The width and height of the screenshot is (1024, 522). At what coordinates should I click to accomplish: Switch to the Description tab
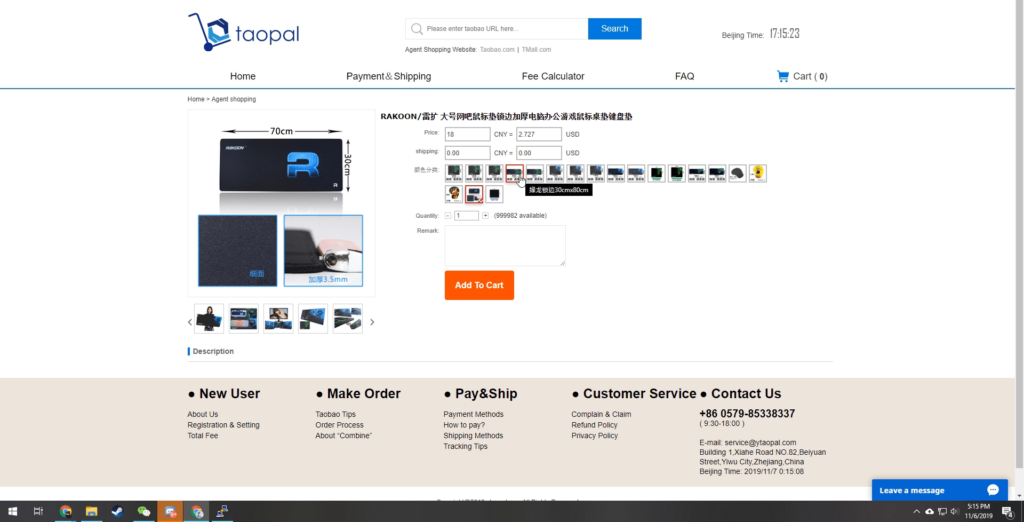point(213,351)
